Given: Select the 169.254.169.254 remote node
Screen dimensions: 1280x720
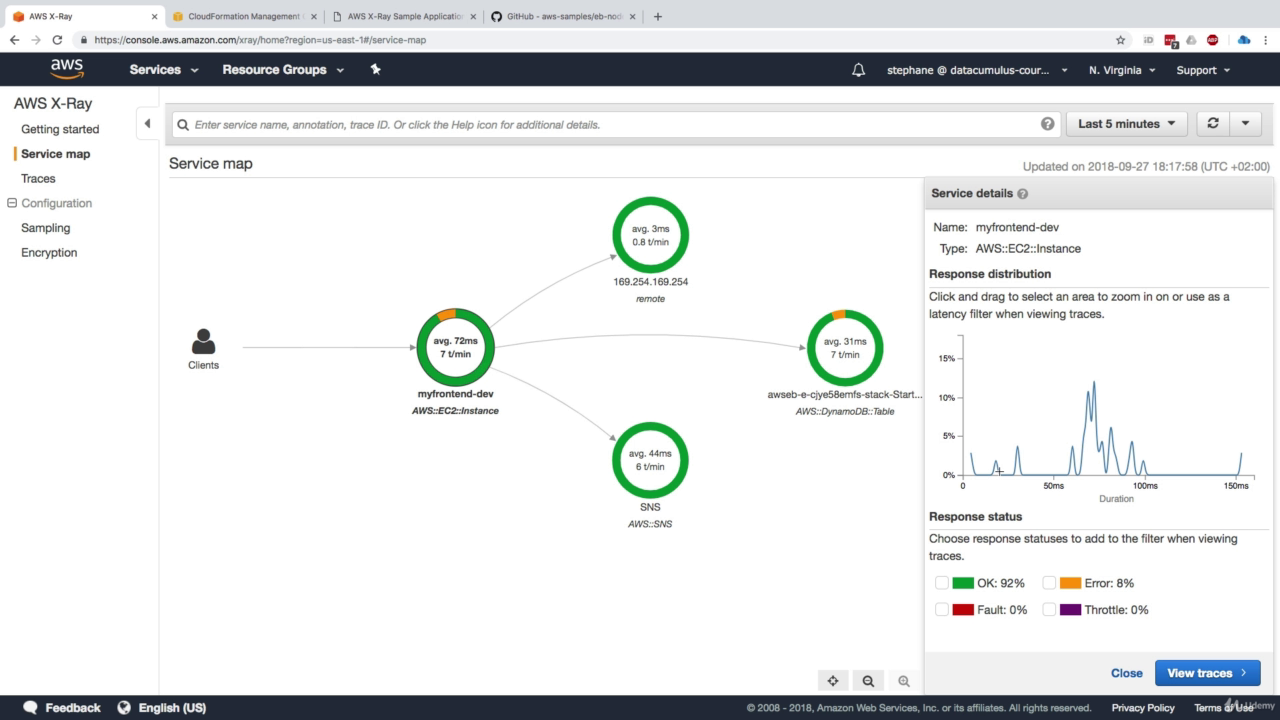Looking at the screenshot, I should coord(650,235).
